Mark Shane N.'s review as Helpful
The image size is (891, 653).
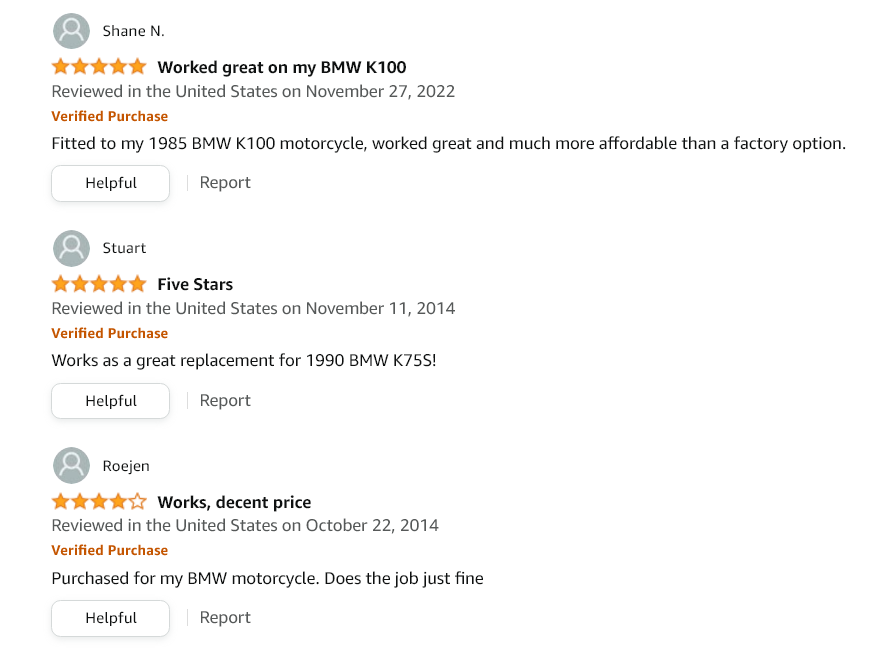coord(110,183)
